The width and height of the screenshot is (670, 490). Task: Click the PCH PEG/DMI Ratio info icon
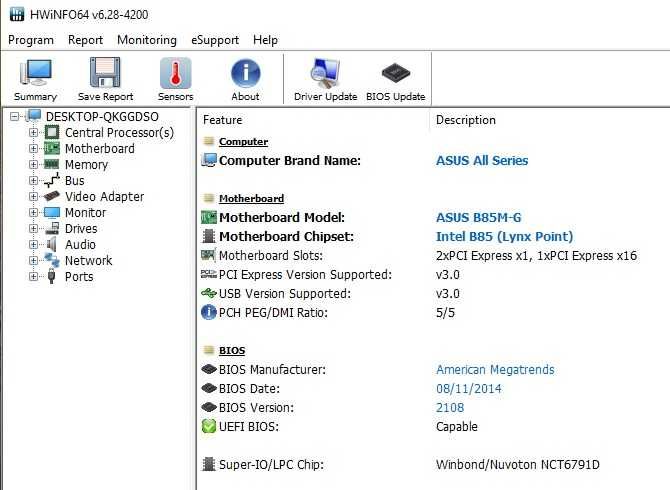point(209,312)
